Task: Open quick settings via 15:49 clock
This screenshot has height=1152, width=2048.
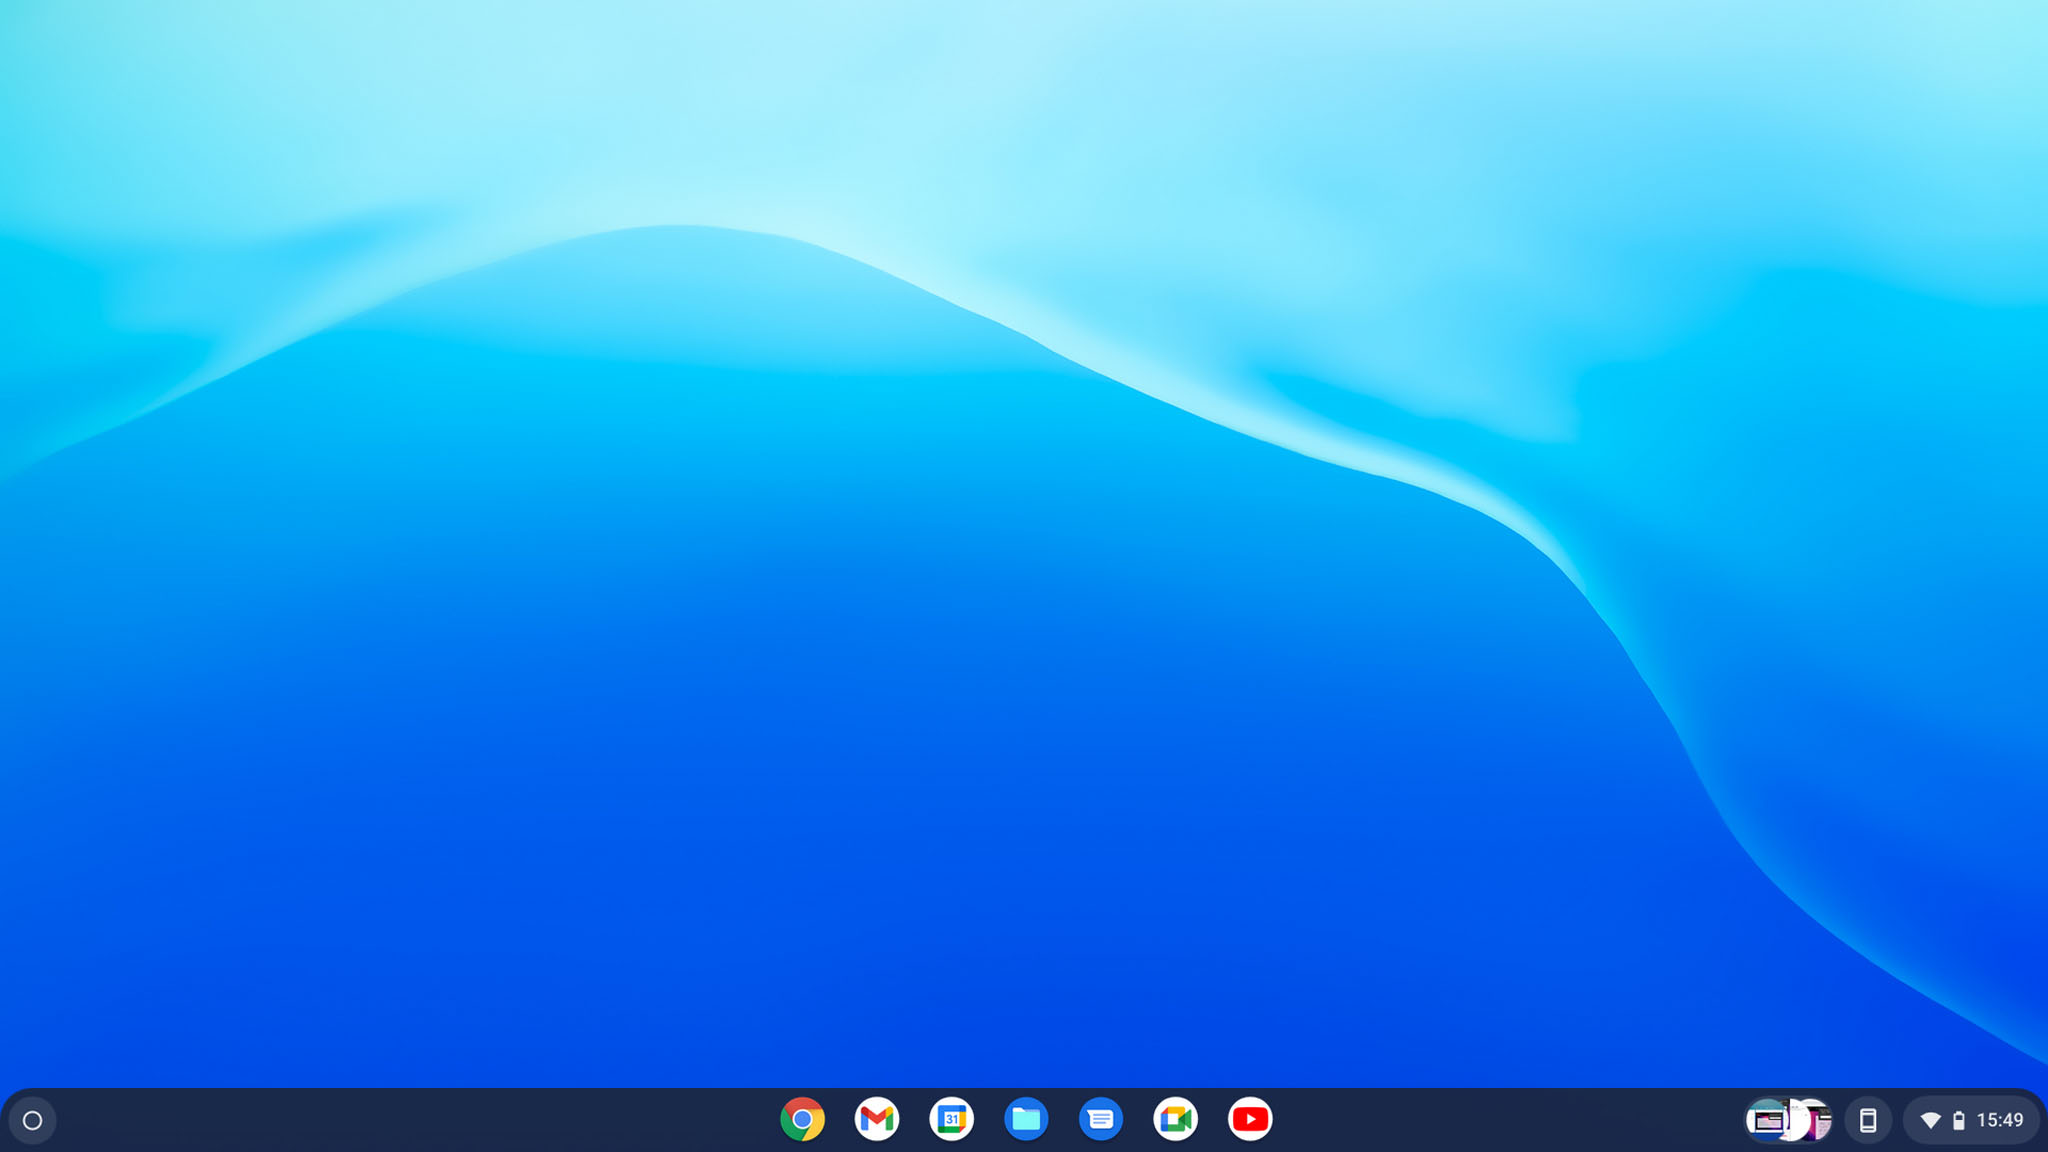Action: 1999,1120
